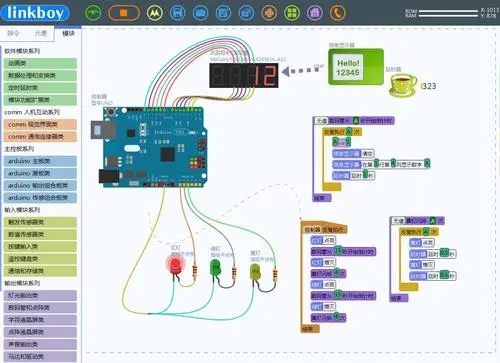This screenshot has height=363, width=500.
Task: Save the project using the floppy disk icon
Action: [x=178, y=13]
